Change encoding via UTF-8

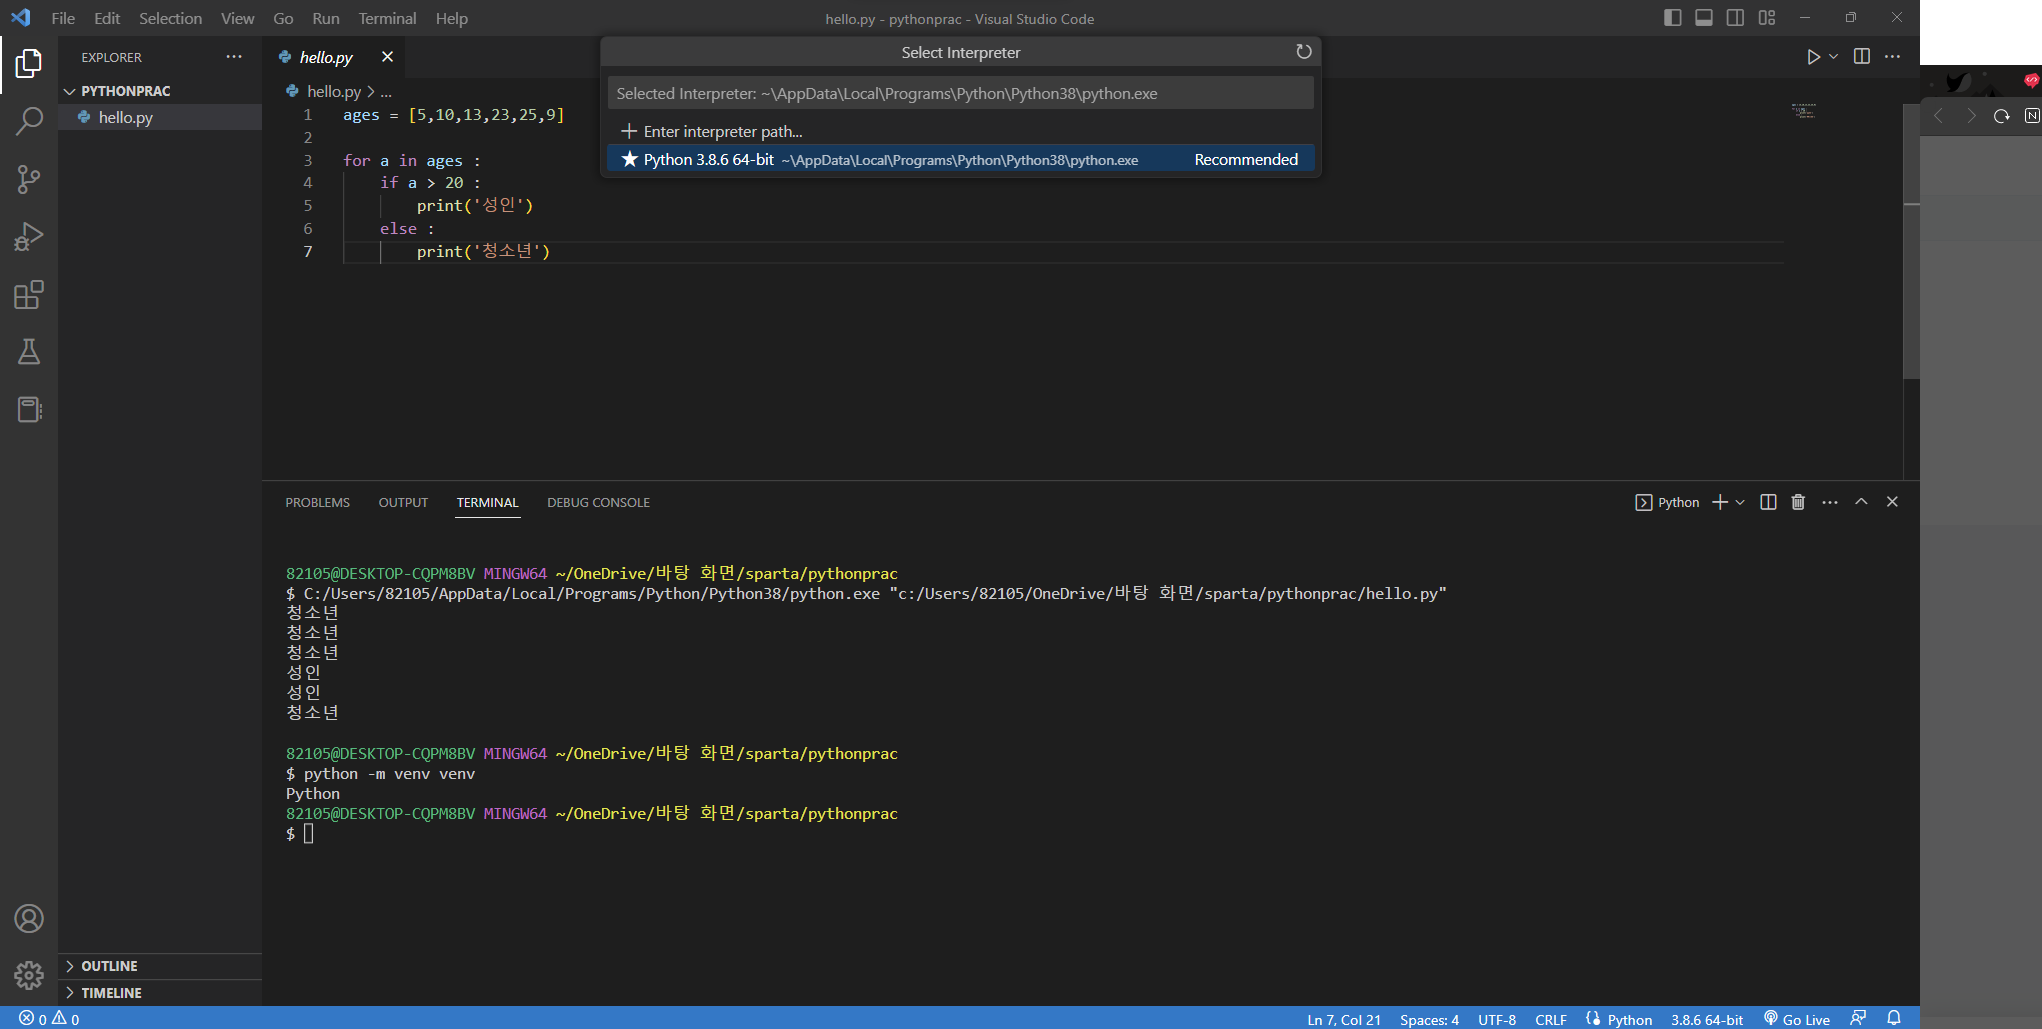coord(1497,1019)
